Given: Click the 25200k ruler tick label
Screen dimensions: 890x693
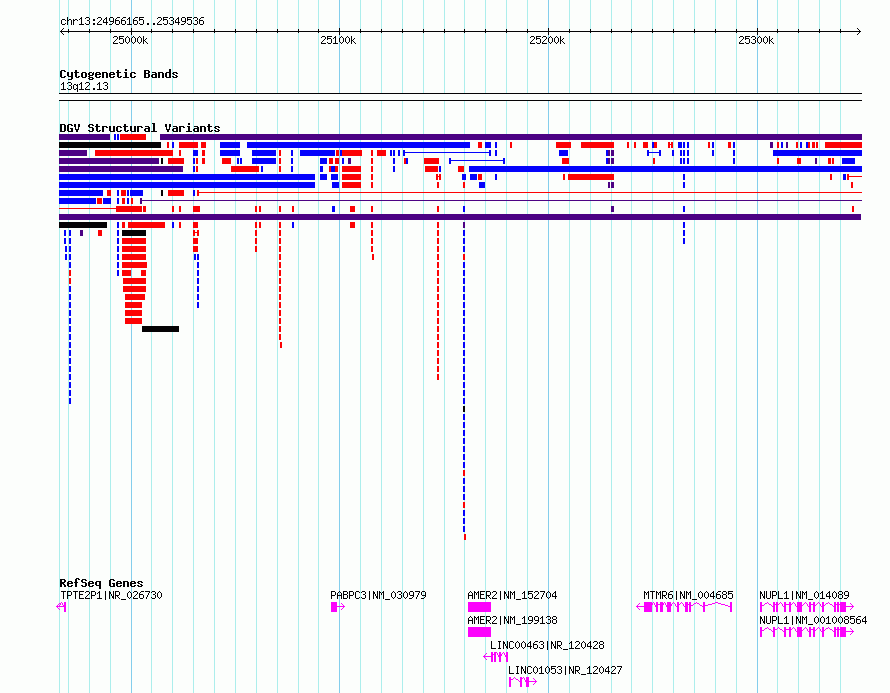Looking at the screenshot, I should tap(547, 40).
